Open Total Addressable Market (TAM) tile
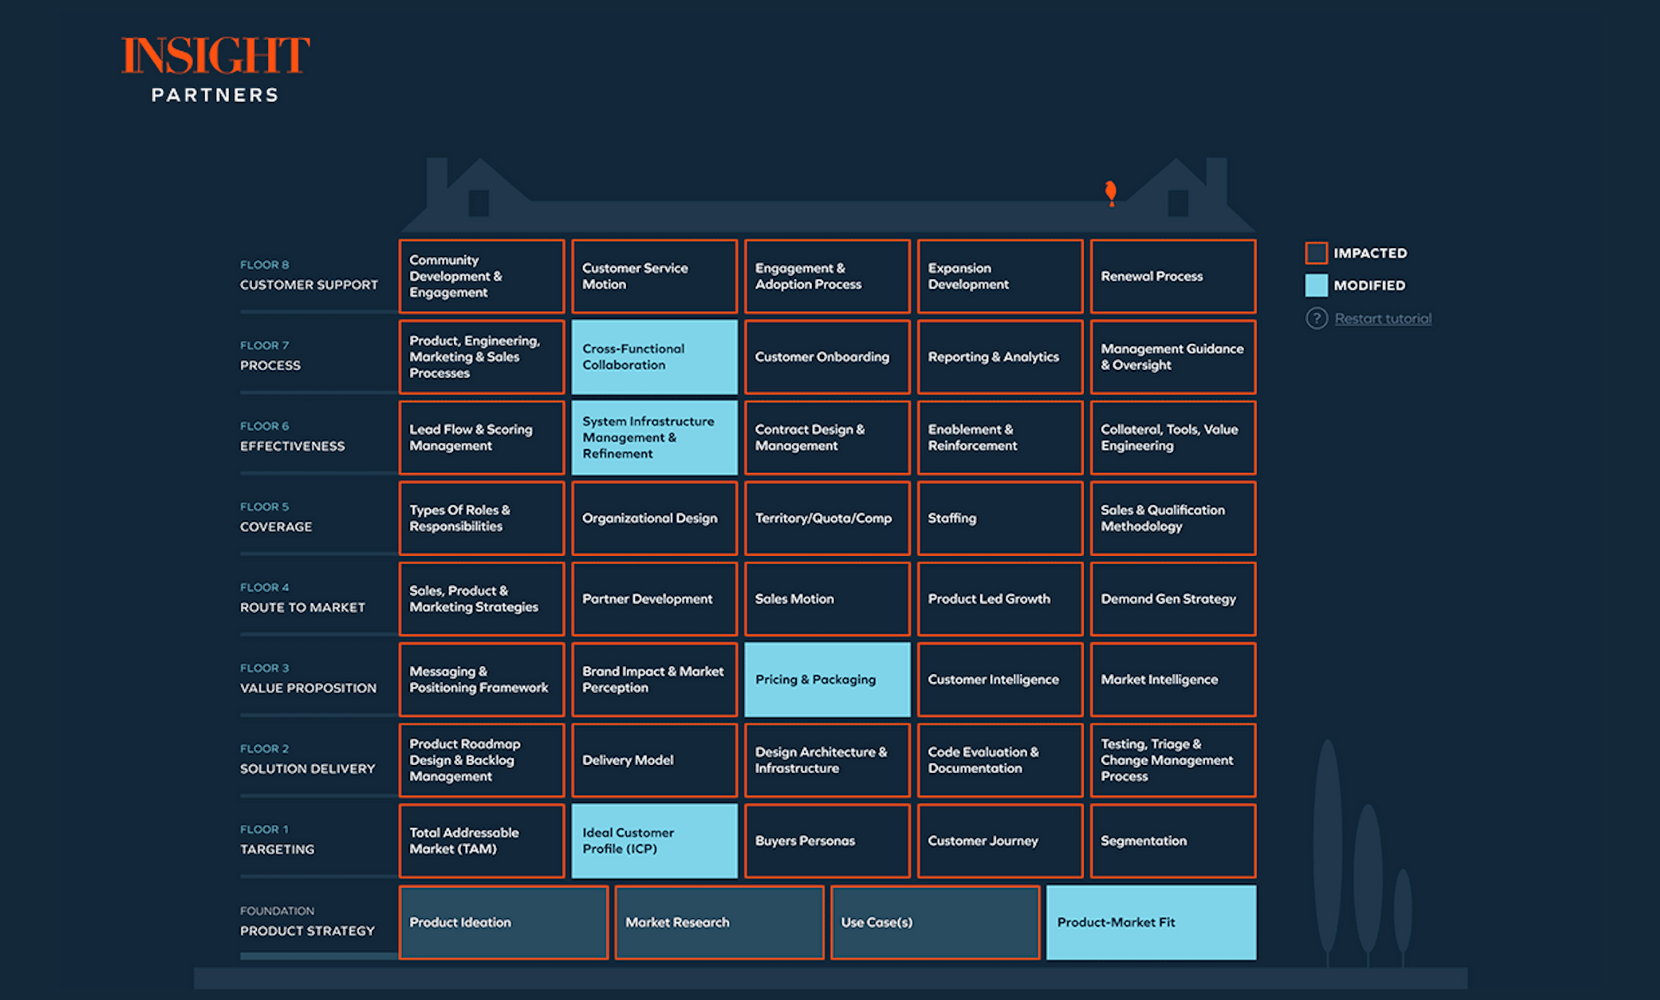This screenshot has height=1000, width=1660. coord(482,841)
